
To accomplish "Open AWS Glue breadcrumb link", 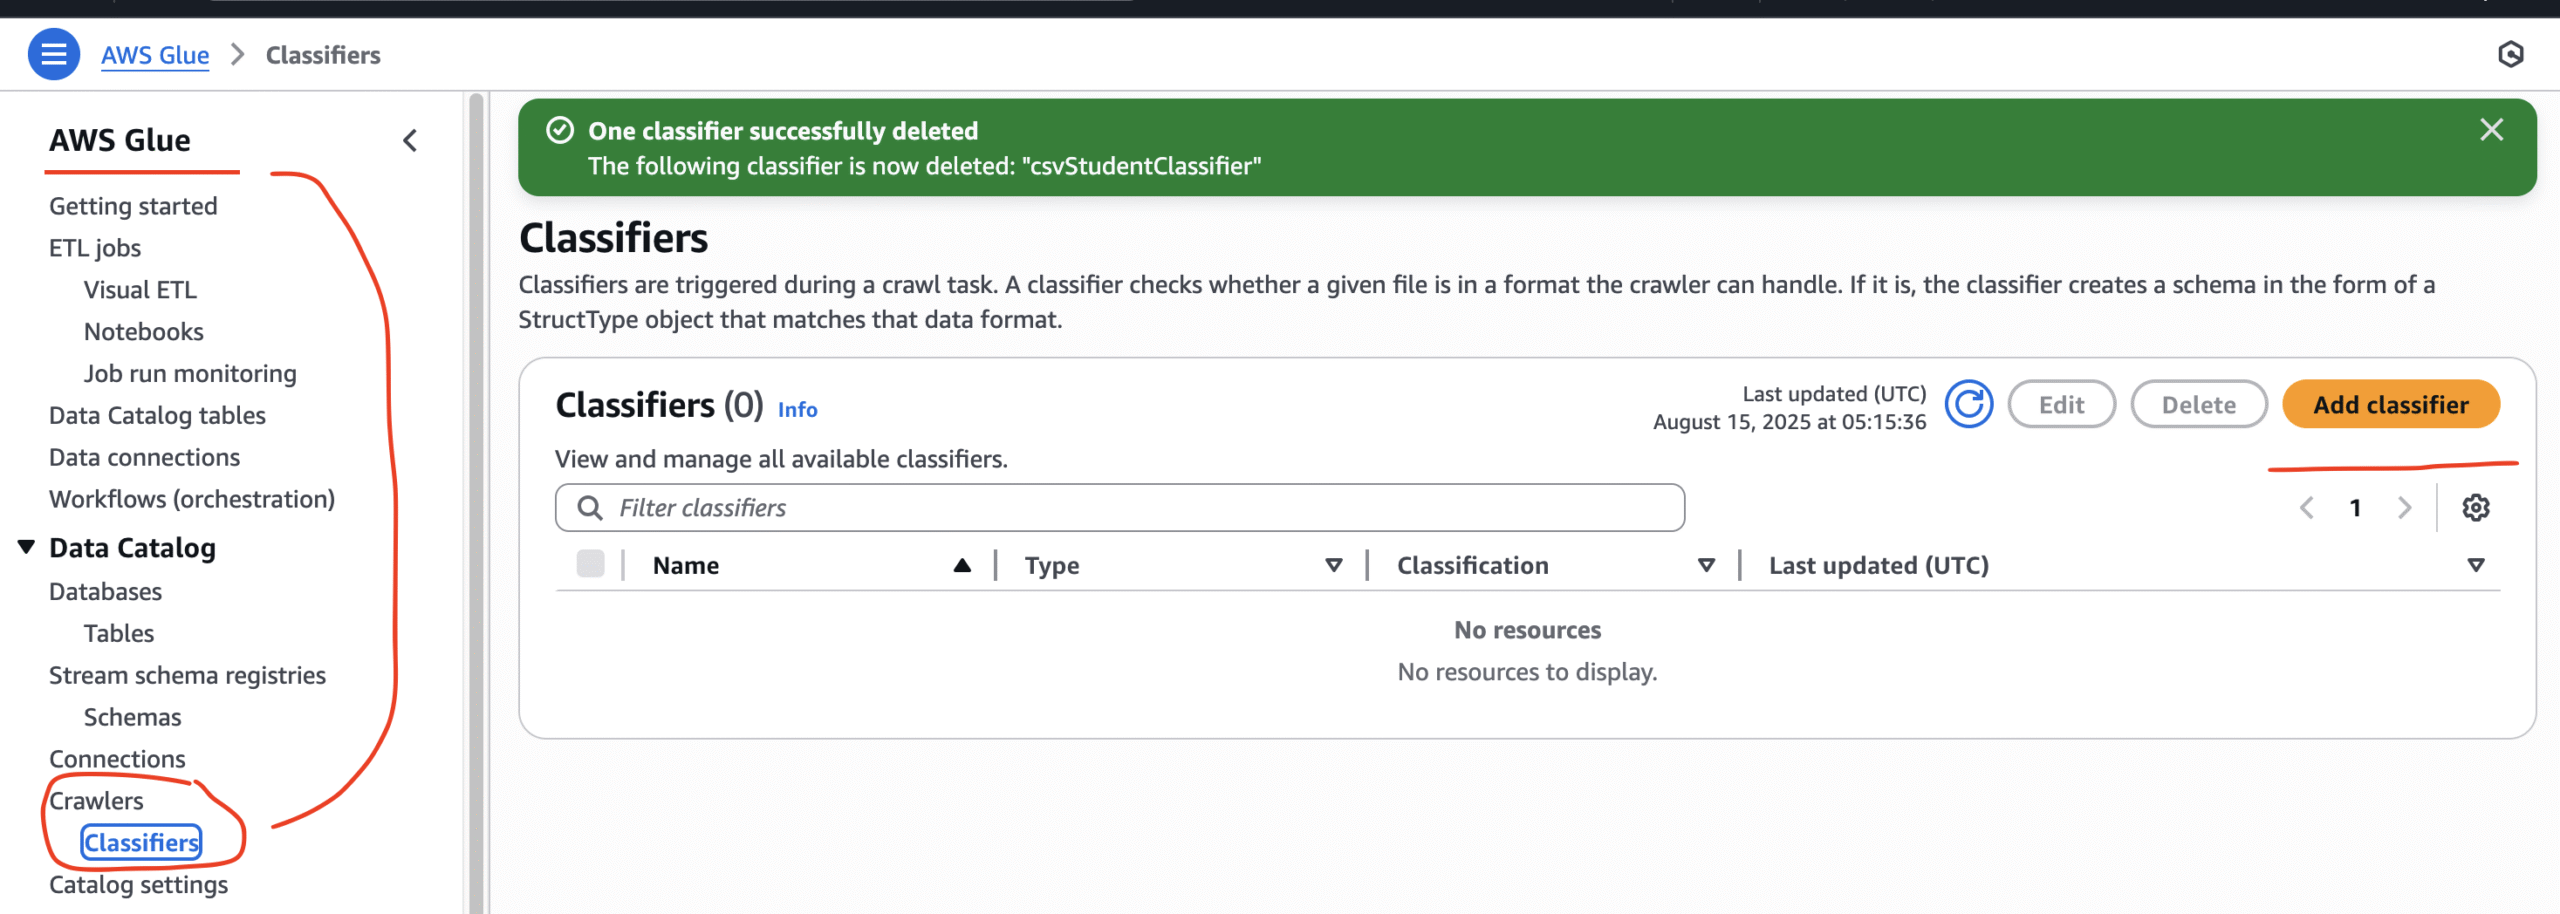I will pyautogui.click(x=155, y=55).
